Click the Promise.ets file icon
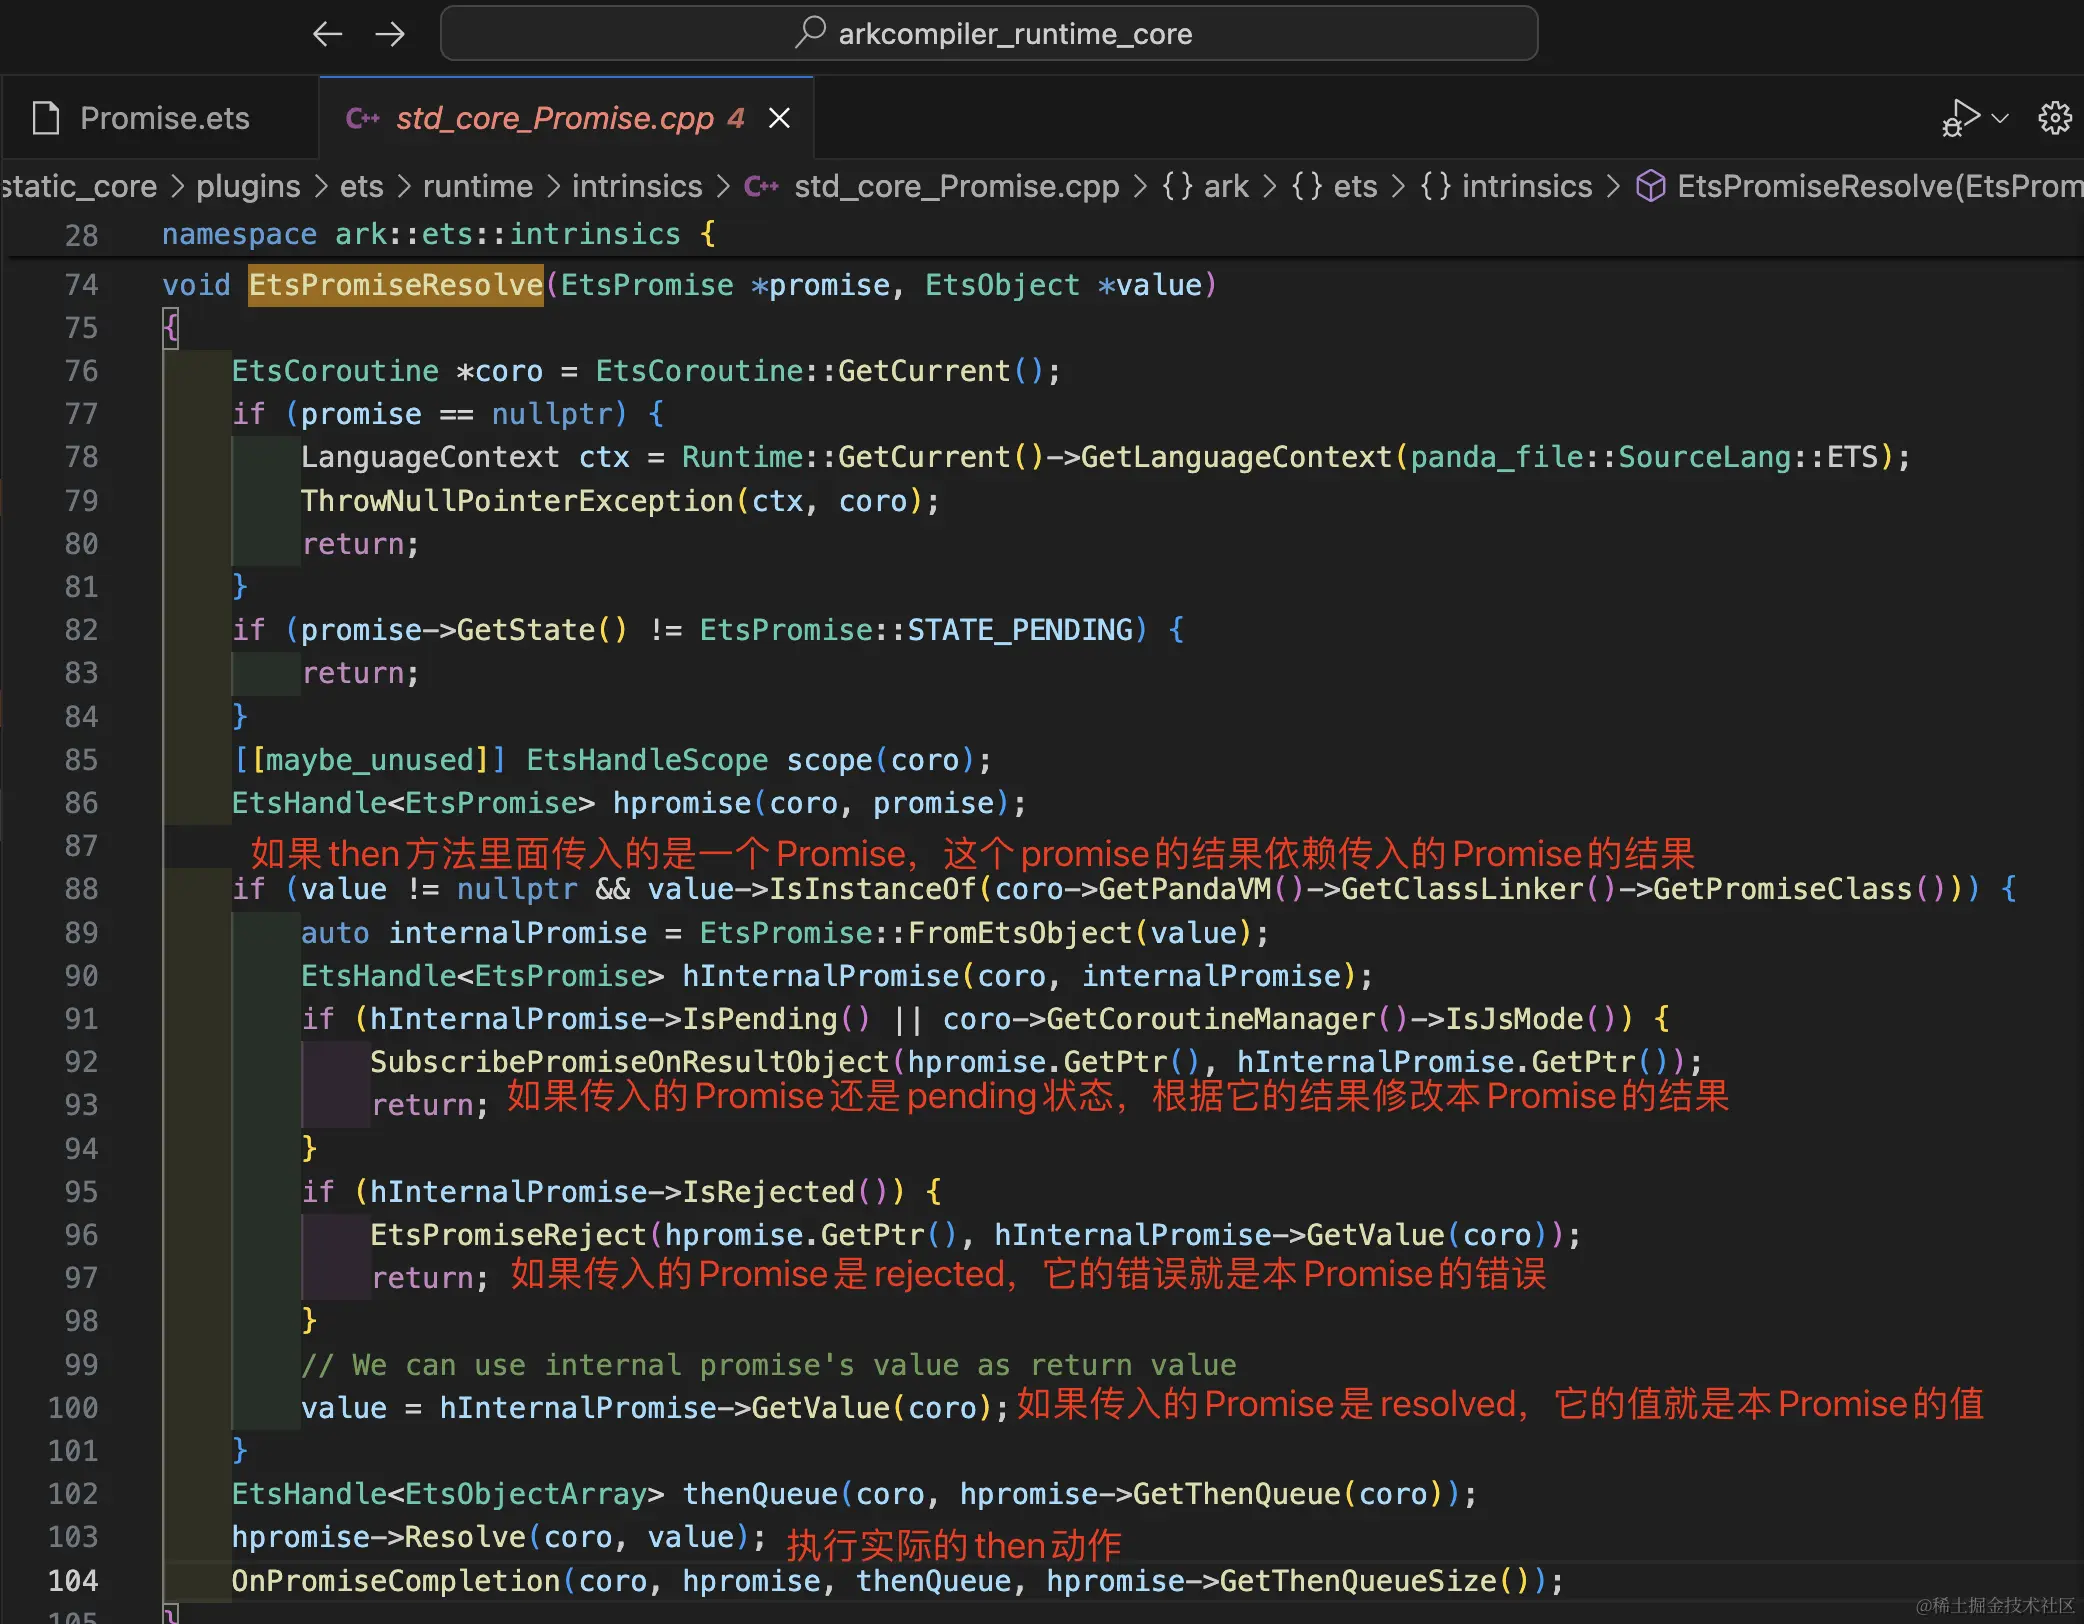This screenshot has width=2084, height=1624. tap(47, 118)
